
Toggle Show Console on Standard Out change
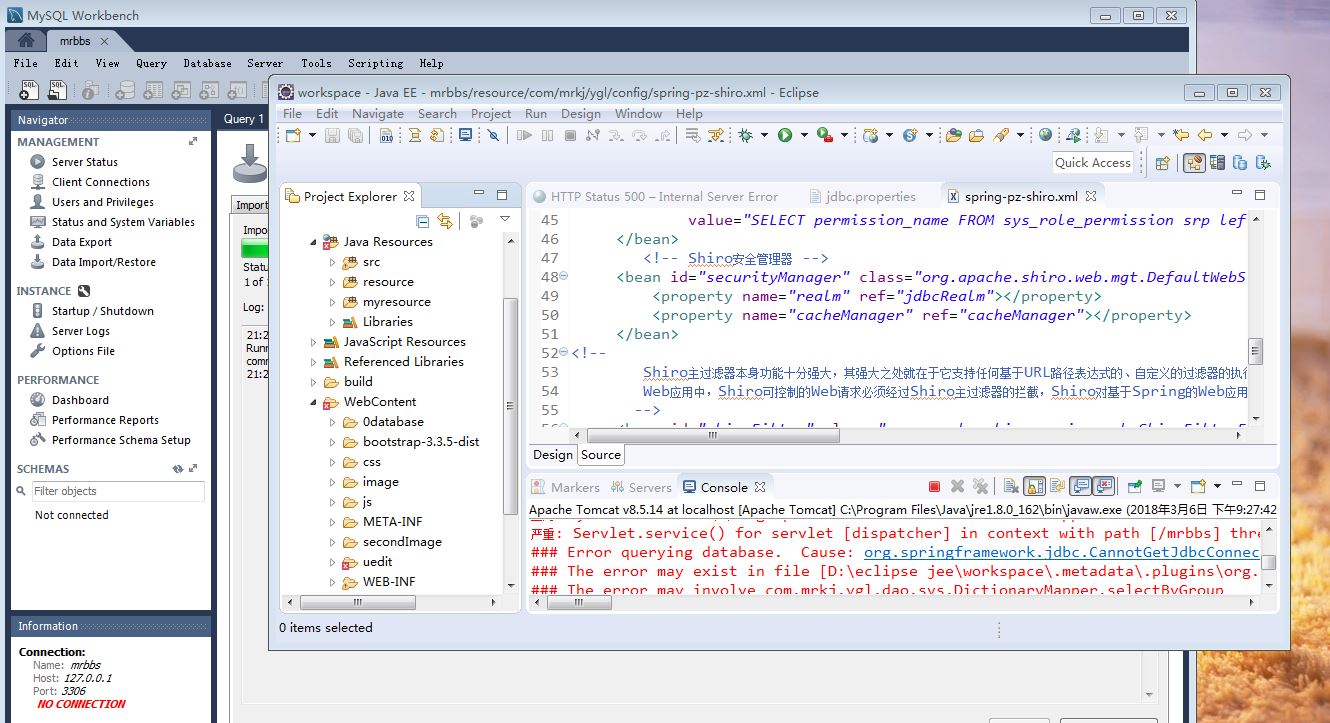click(1080, 487)
